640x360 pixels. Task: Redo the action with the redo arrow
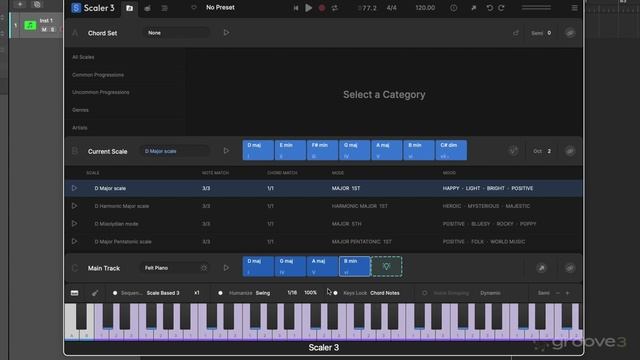click(x=501, y=8)
